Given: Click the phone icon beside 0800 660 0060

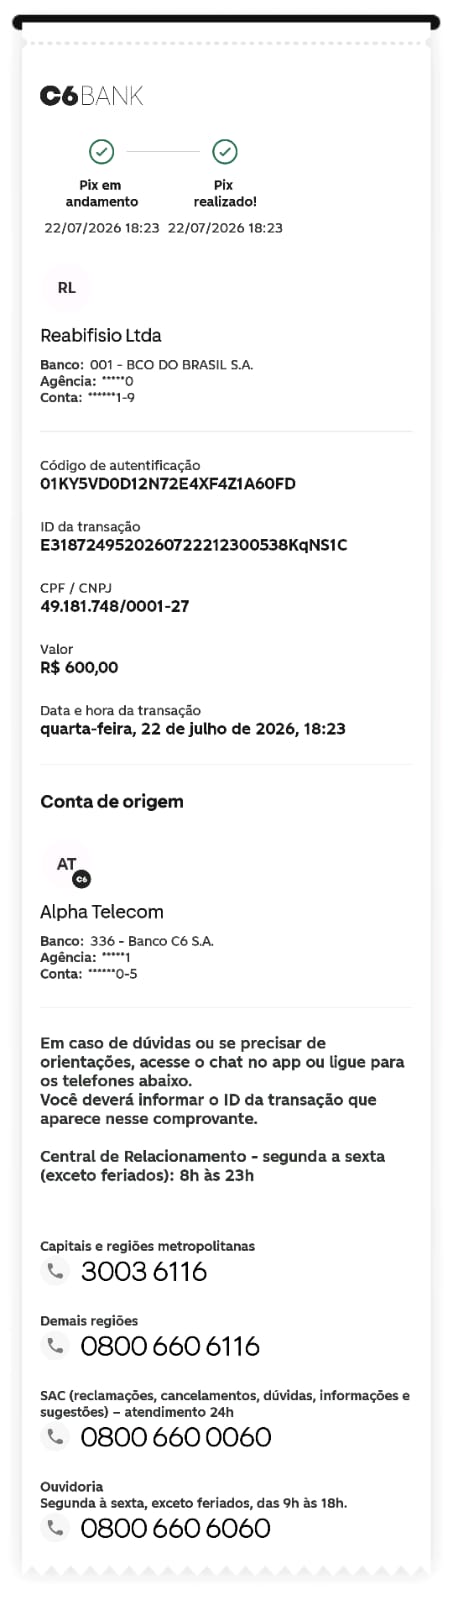Looking at the screenshot, I should [x=55, y=1437].
